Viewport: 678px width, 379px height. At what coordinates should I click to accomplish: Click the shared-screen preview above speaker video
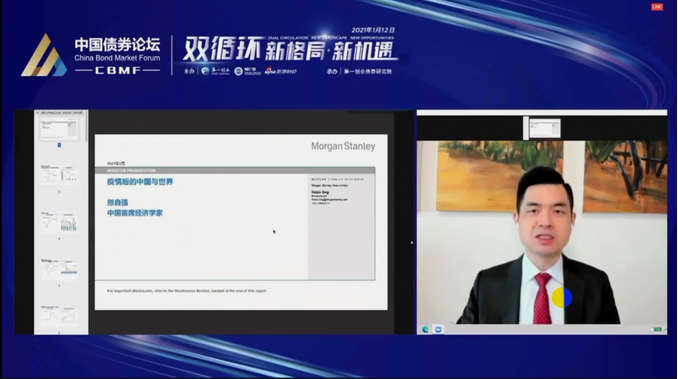(545, 128)
